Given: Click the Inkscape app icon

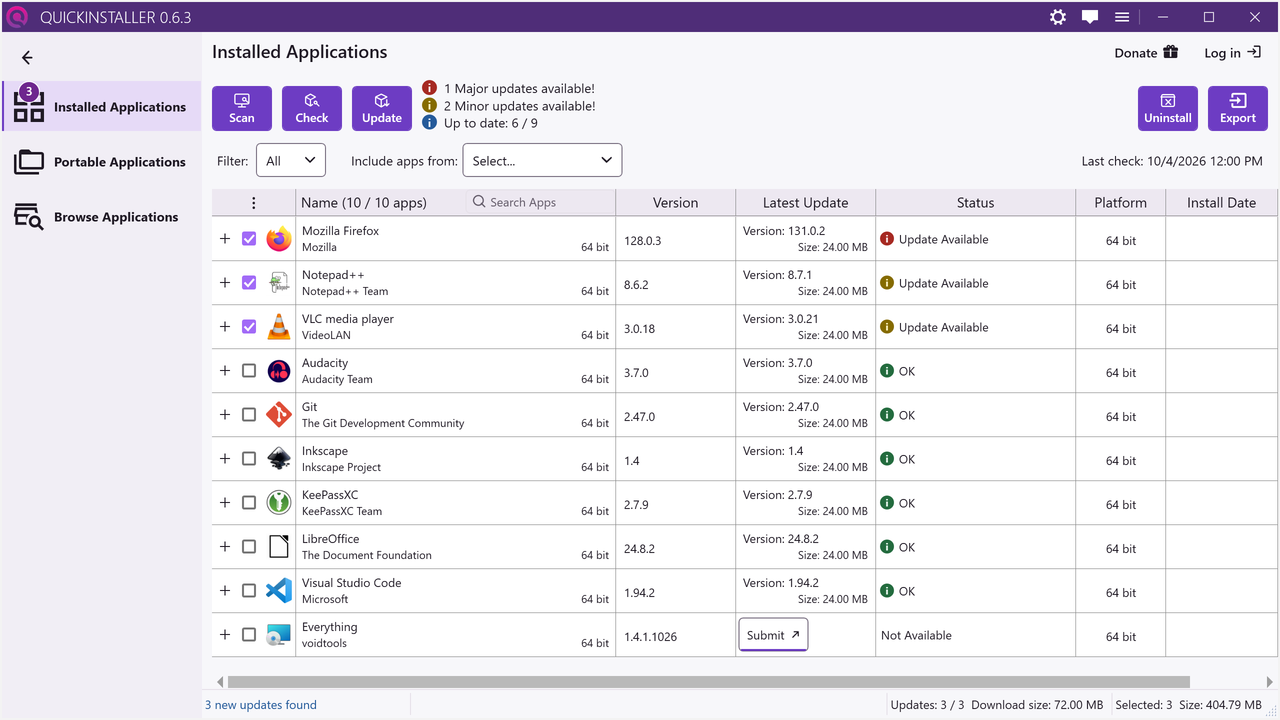Looking at the screenshot, I should click(279, 459).
